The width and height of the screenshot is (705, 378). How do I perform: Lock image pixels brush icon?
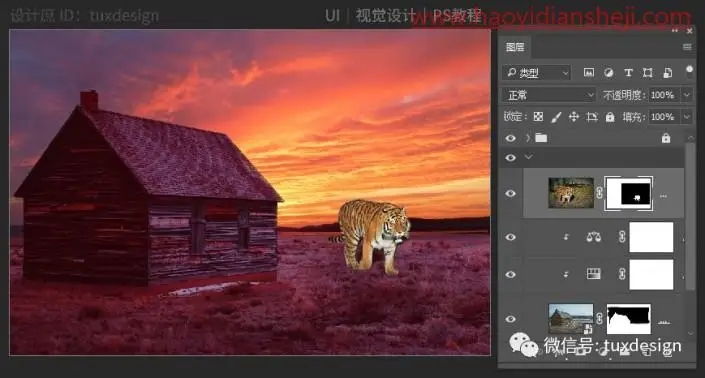(x=556, y=117)
